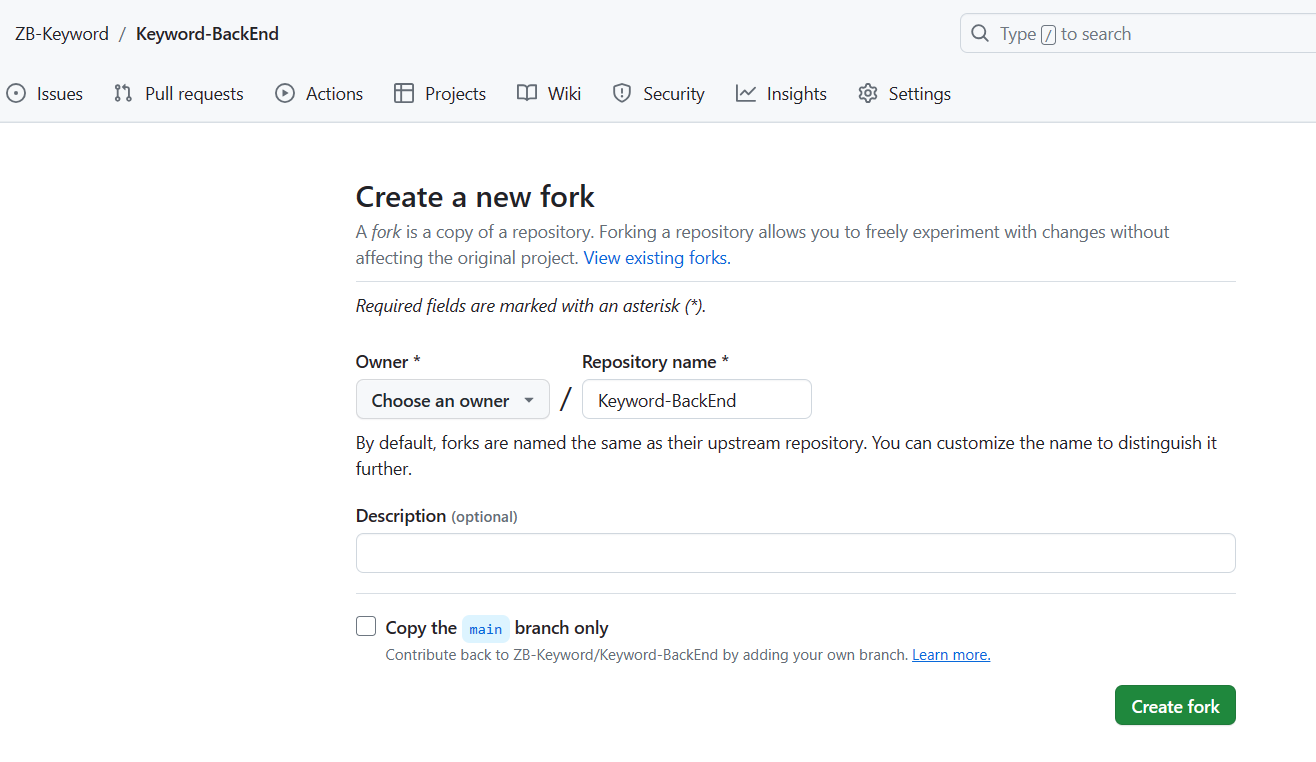Click the Actions play icon
This screenshot has height=762, width=1316.
pos(285,93)
